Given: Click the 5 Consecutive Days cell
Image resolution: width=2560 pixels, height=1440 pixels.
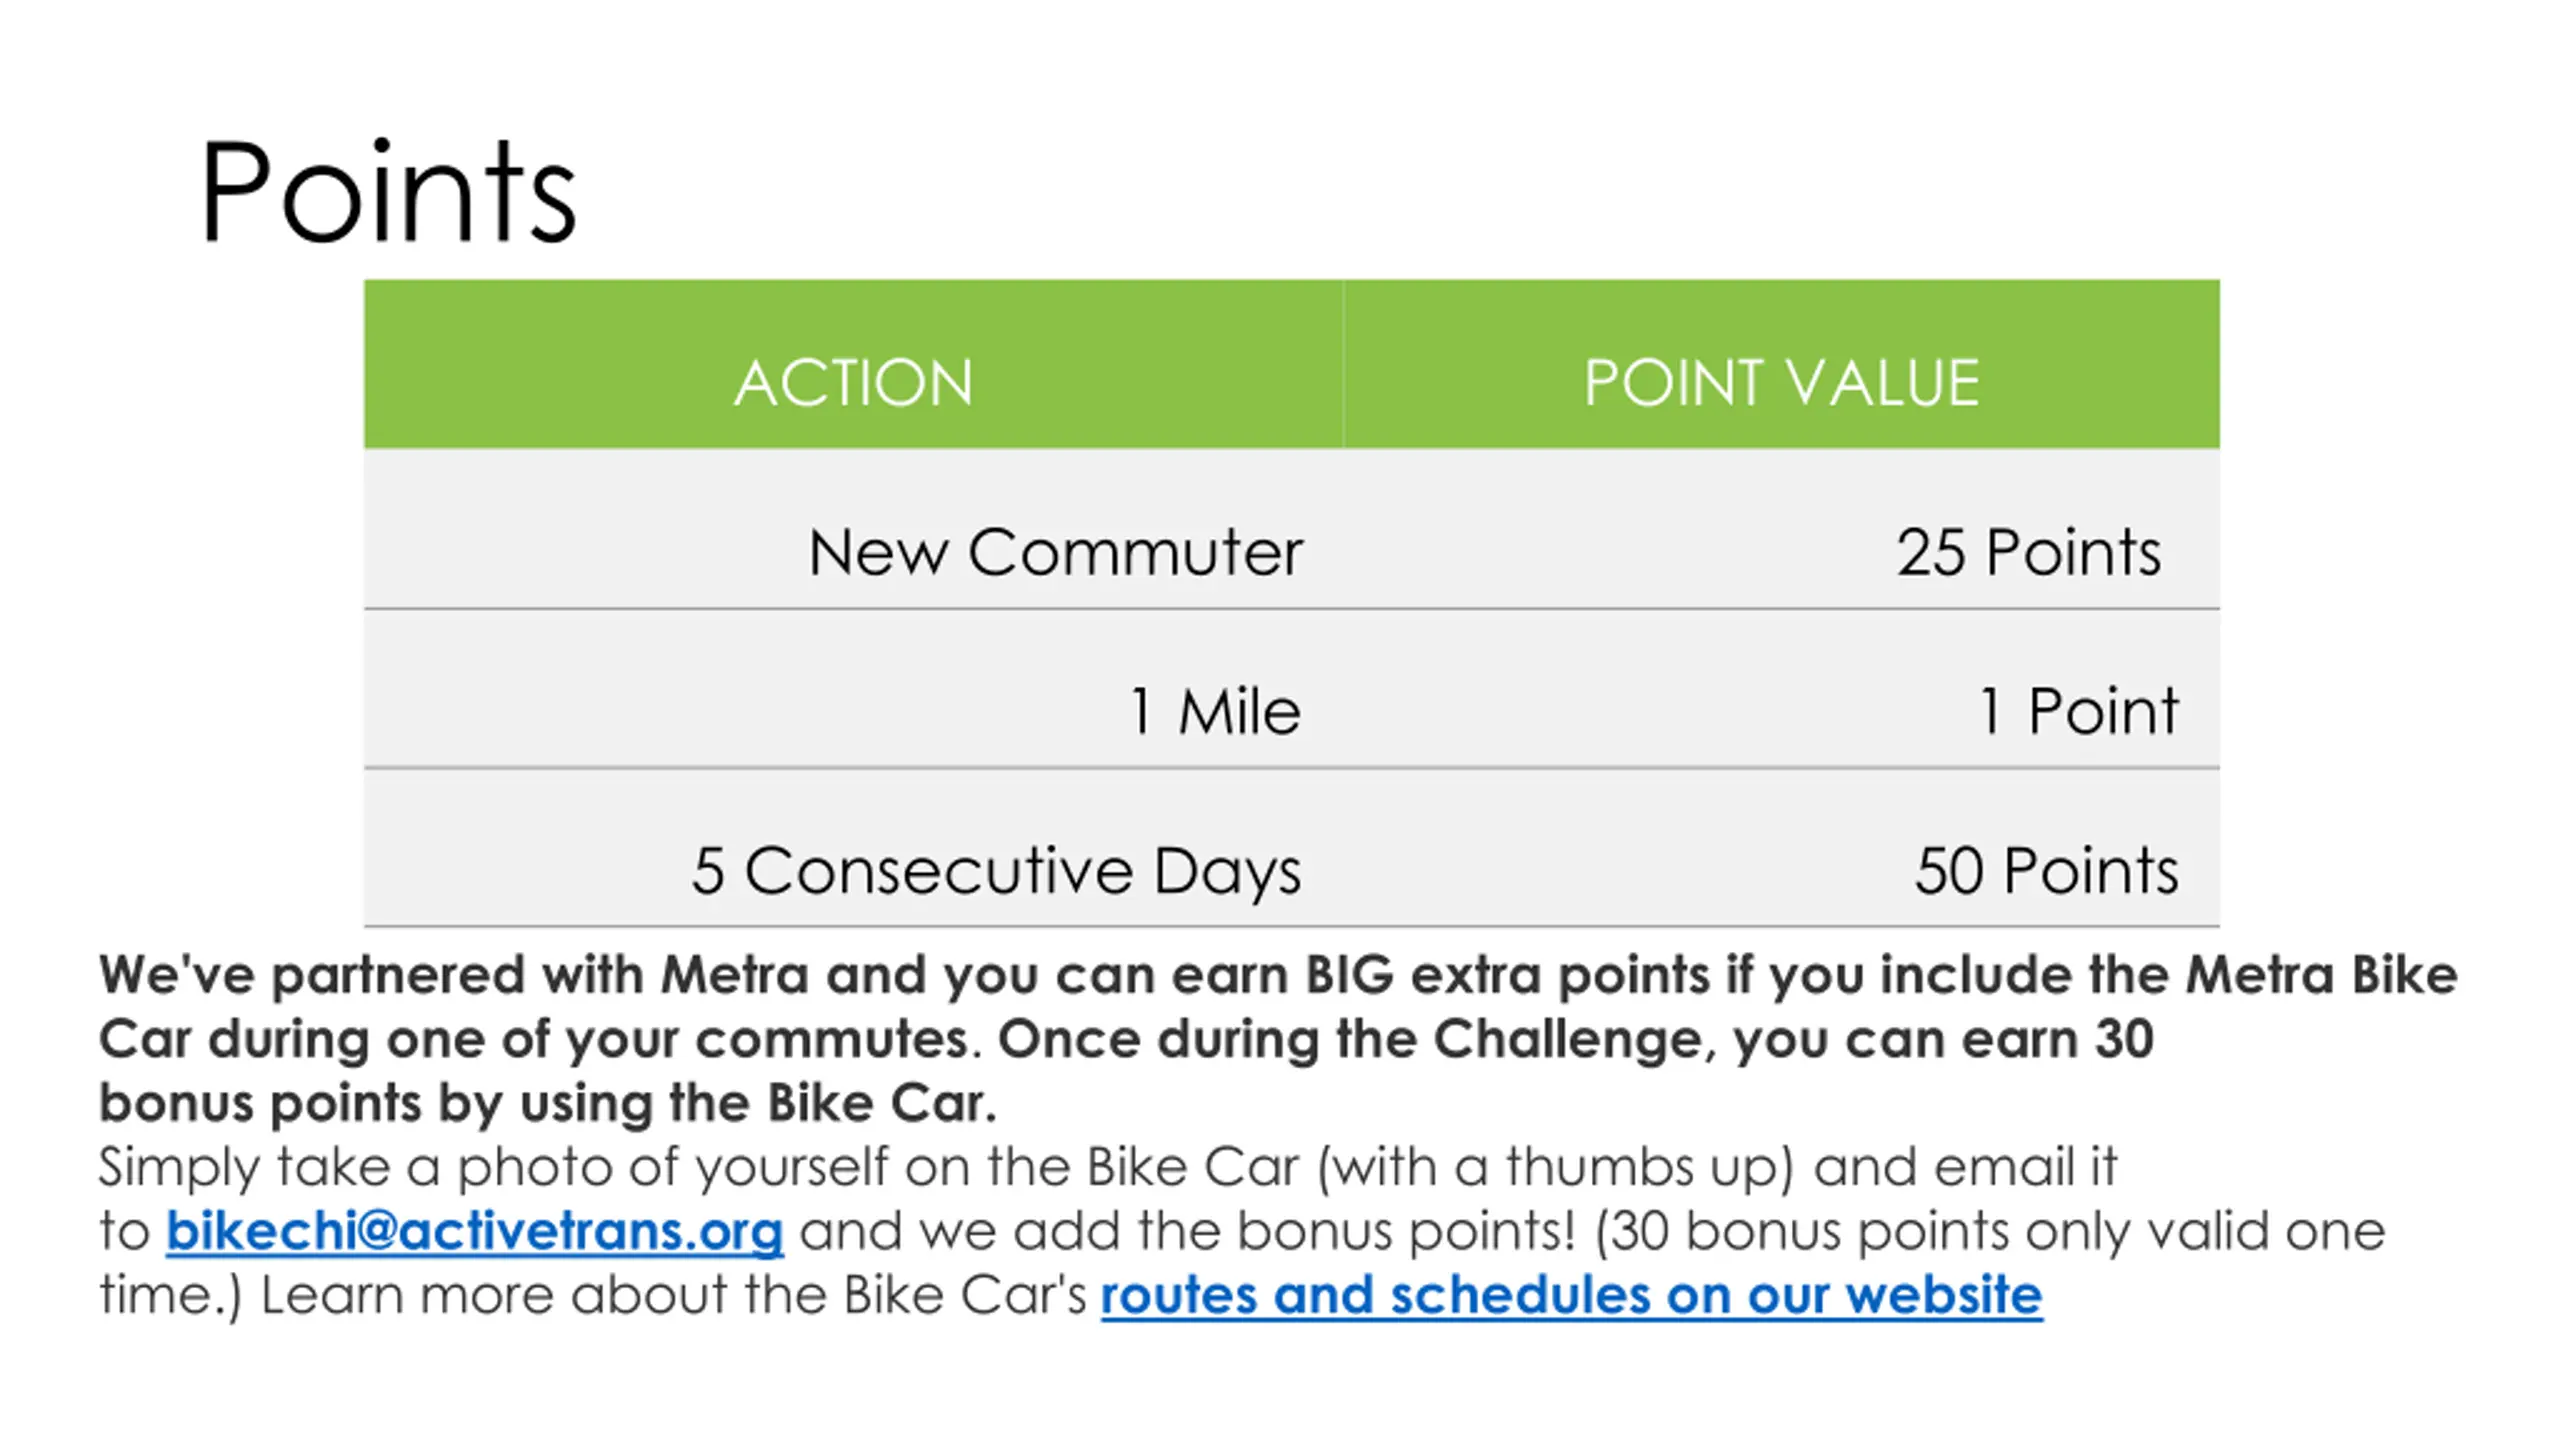Looking at the screenshot, I should tap(853, 847).
